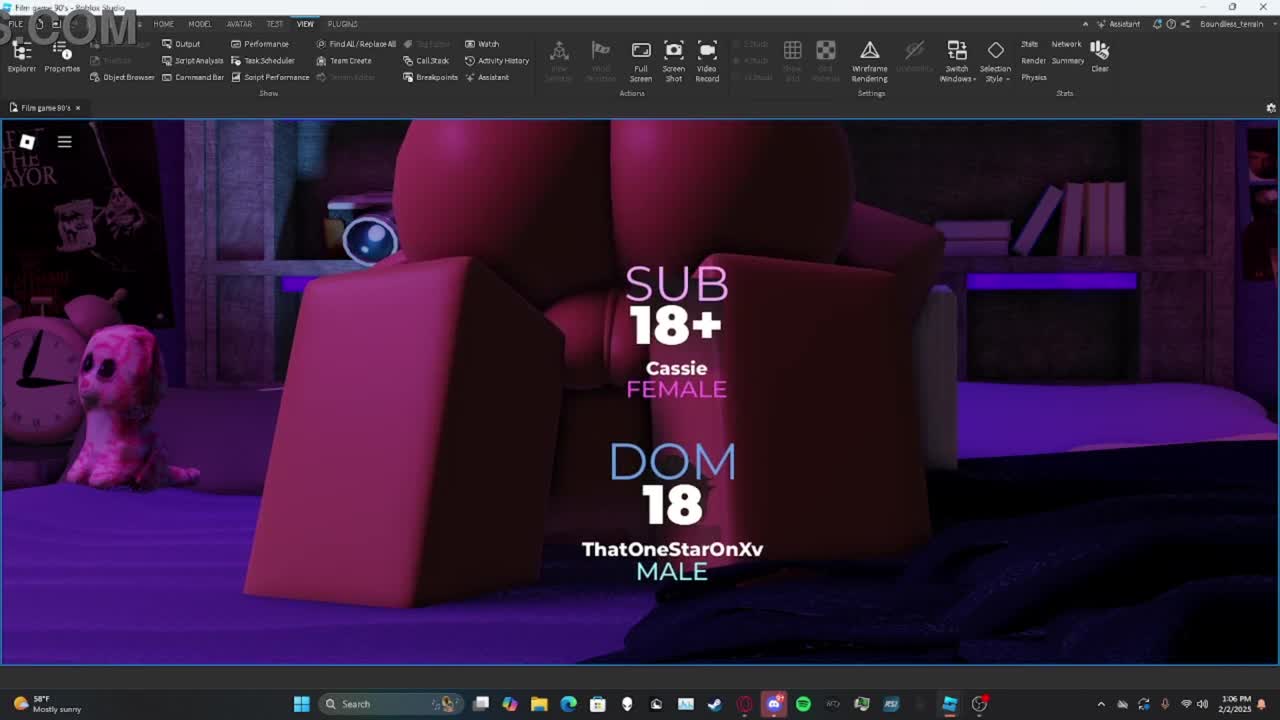Open the Properties panel
Image resolution: width=1280 pixels, height=720 pixels.
click(x=62, y=56)
